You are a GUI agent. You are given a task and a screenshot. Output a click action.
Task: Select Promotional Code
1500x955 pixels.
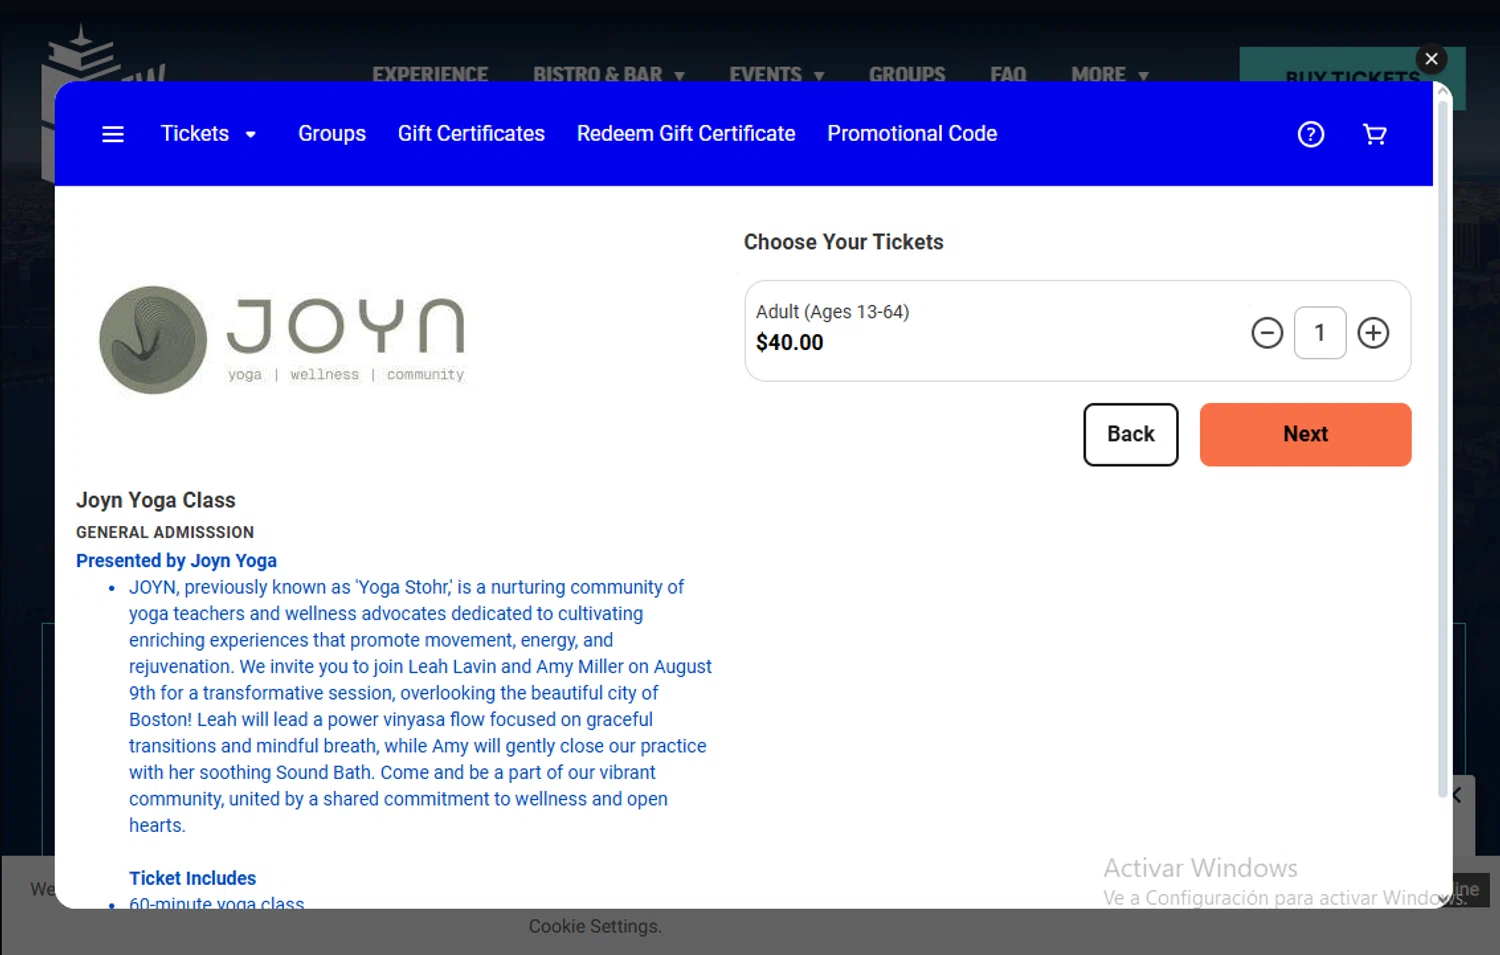point(912,134)
